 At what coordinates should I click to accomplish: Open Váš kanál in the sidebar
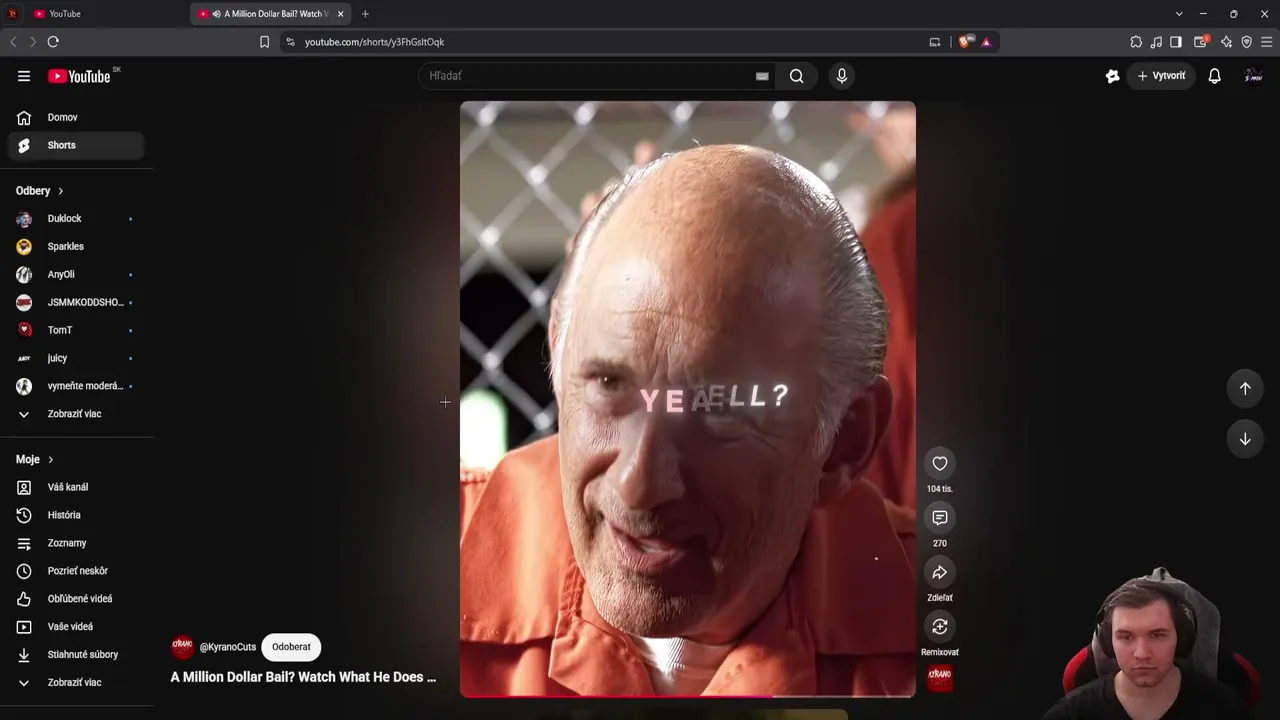pyautogui.click(x=76, y=487)
